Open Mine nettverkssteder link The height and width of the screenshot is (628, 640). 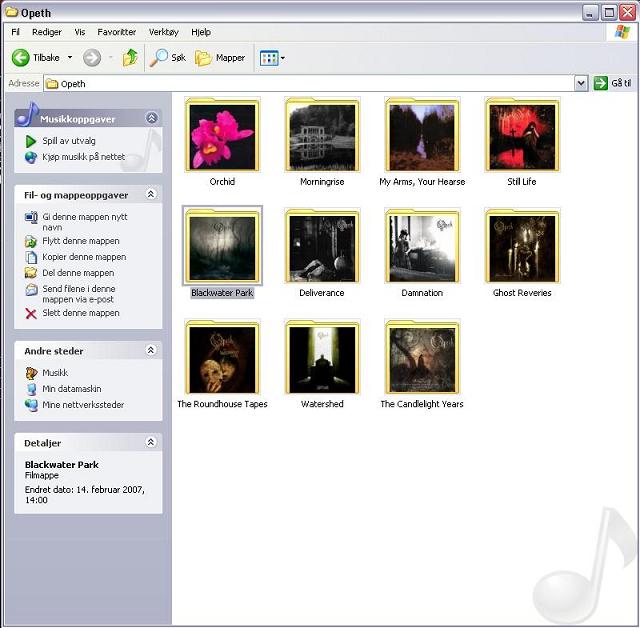tap(83, 405)
